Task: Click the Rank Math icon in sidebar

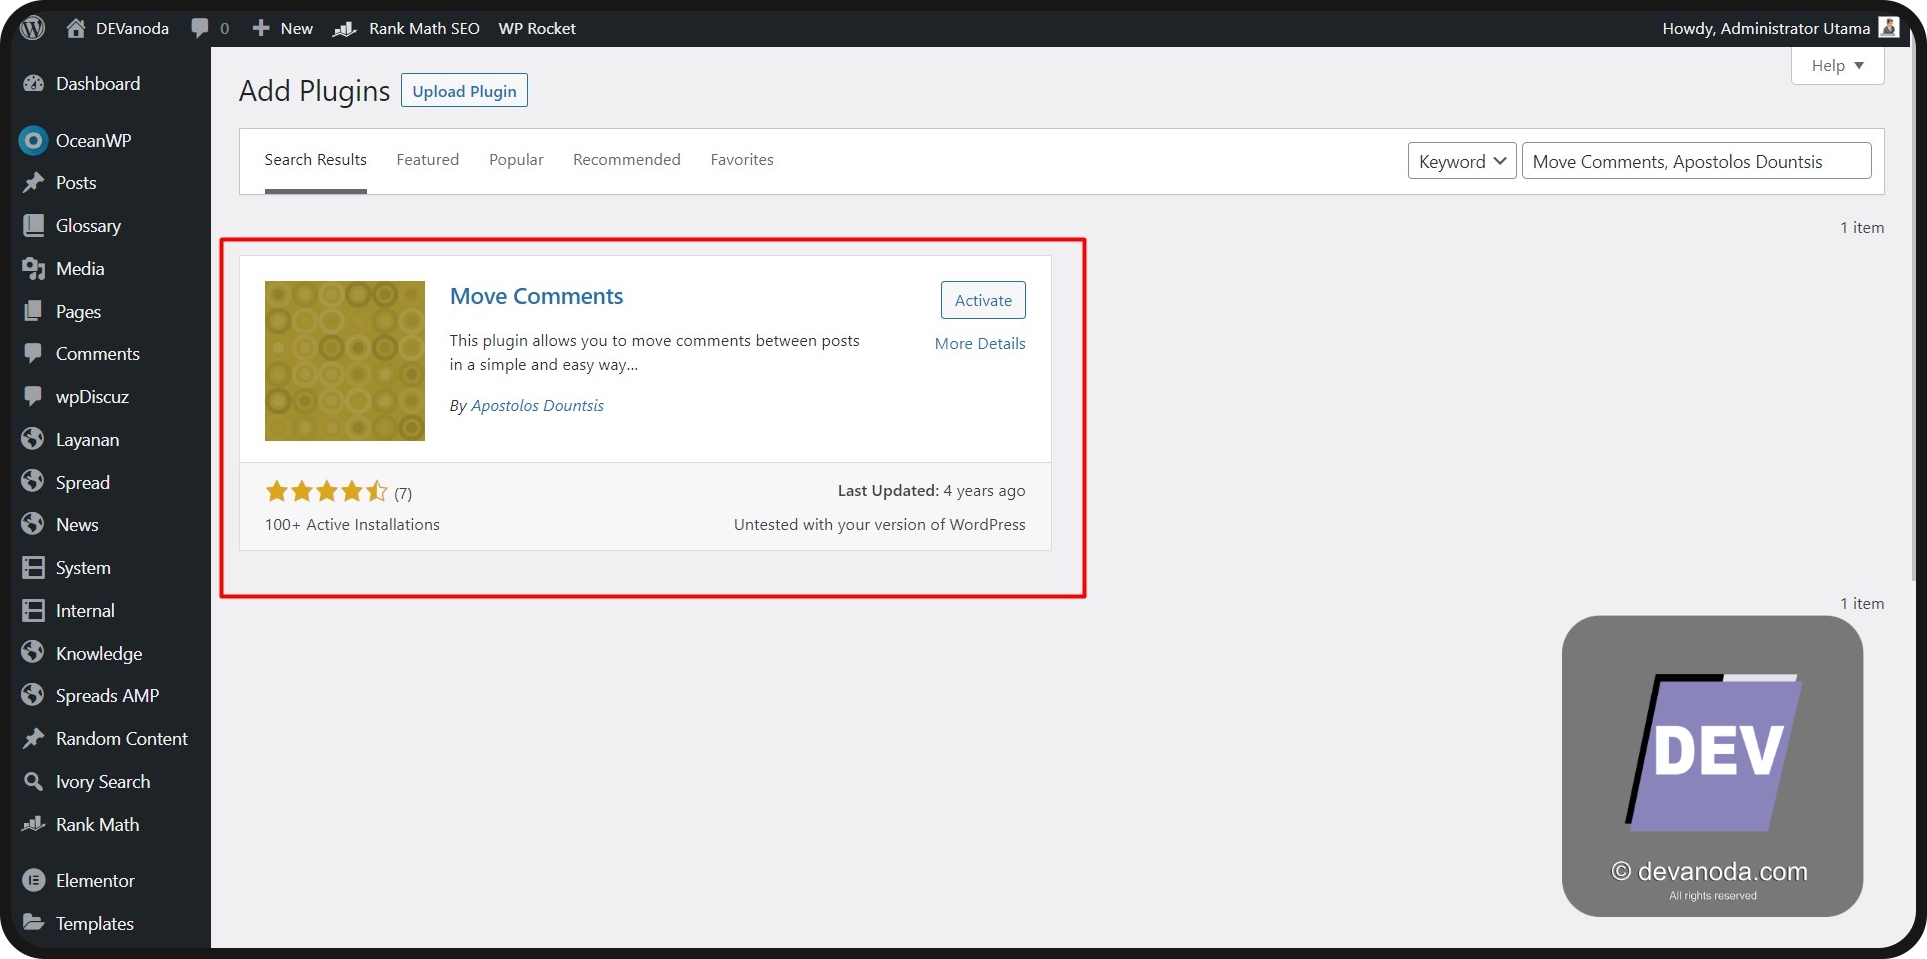Action: click(33, 824)
